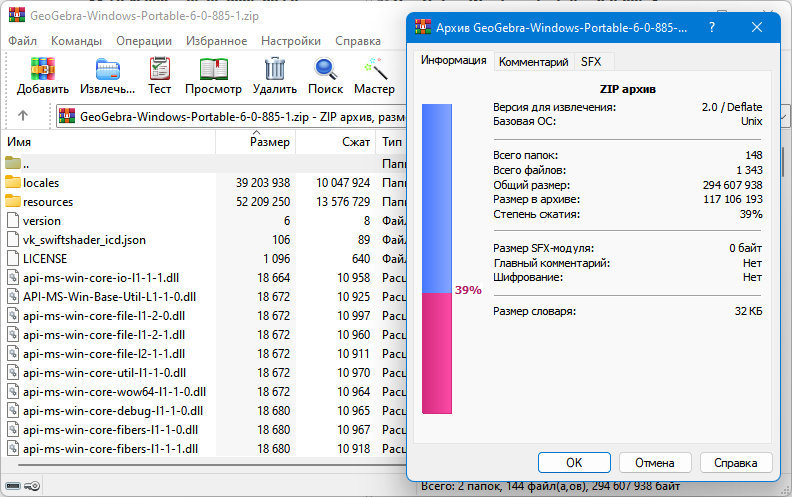Click the parent folder '..' icon
Viewport: 792px width, 497px height.
(13, 163)
